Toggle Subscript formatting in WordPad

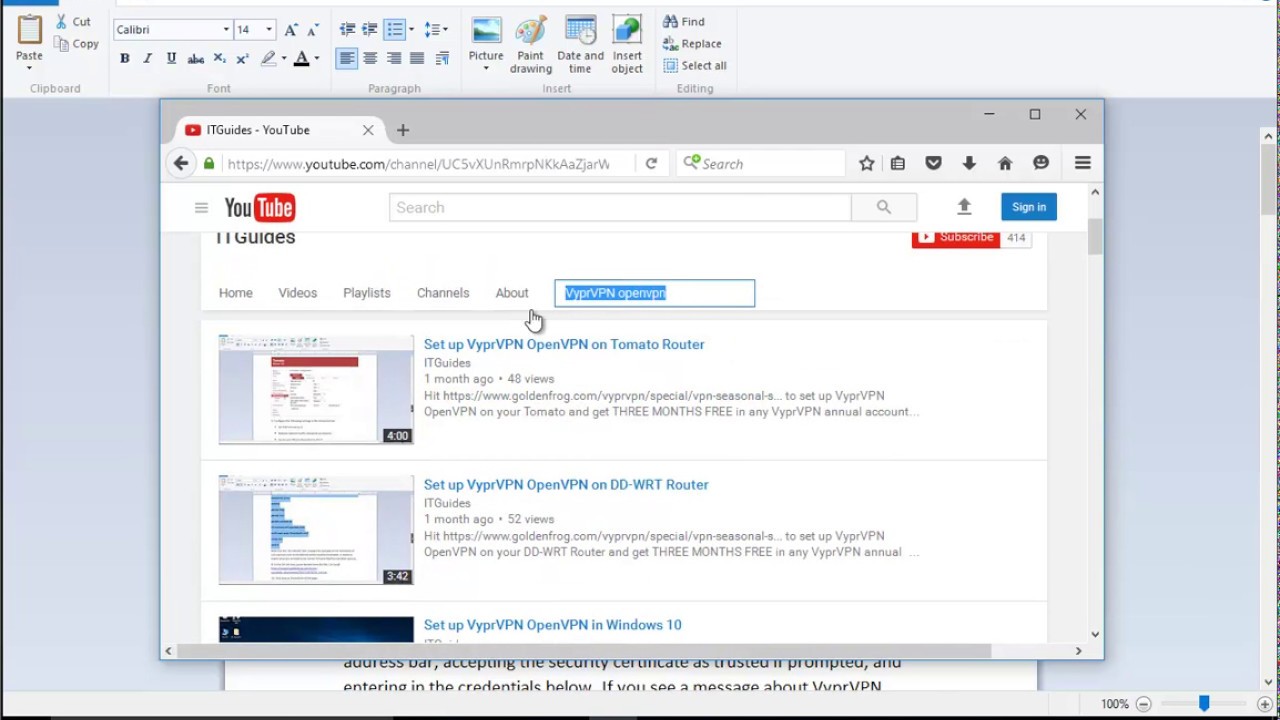tap(219, 59)
